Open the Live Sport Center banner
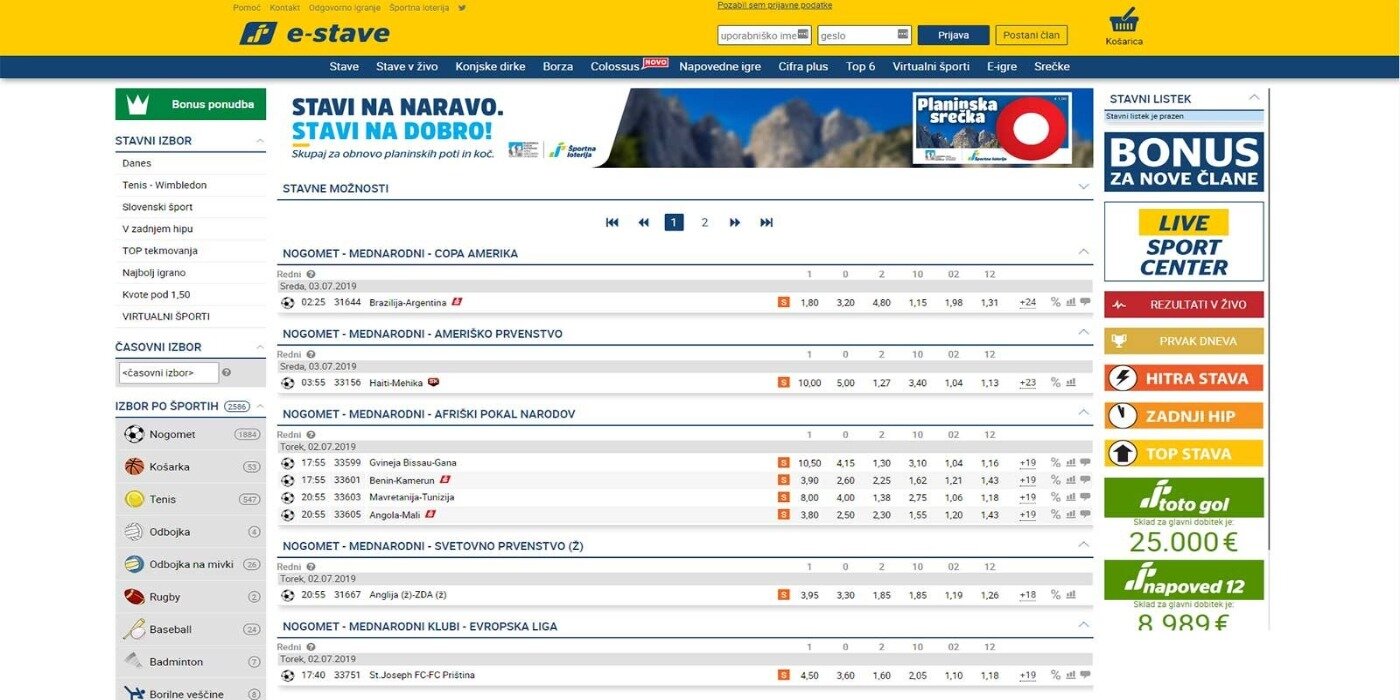 pos(1184,241)
